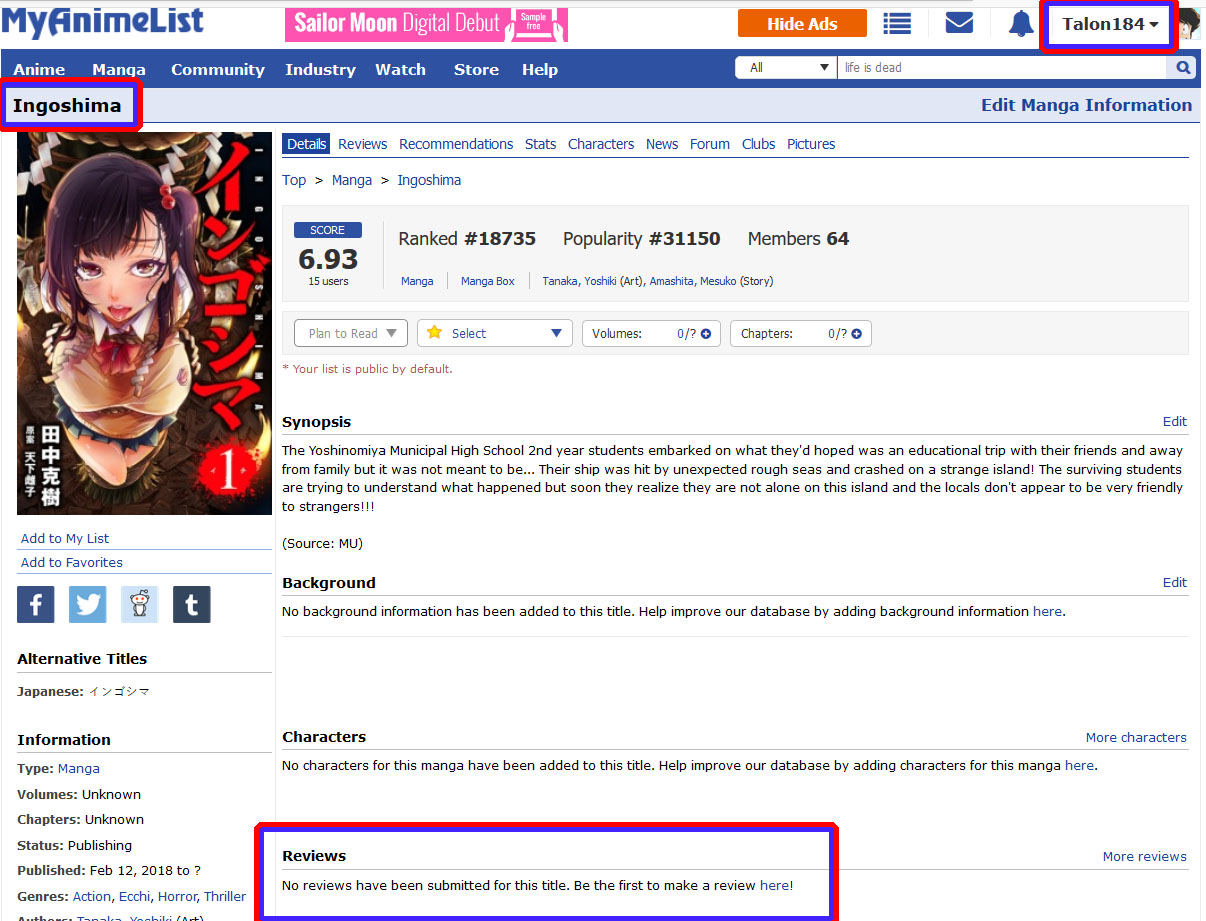
Task: Share the manga on Facebook
Action: (36, 605)
